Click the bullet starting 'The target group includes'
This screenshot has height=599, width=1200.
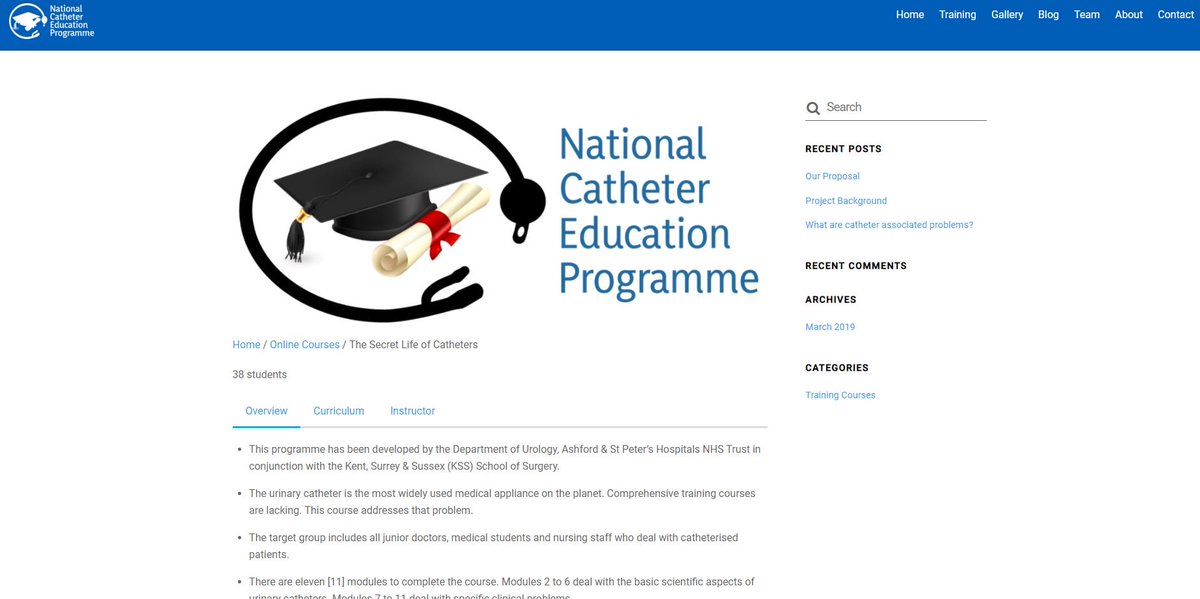[493, 546]
